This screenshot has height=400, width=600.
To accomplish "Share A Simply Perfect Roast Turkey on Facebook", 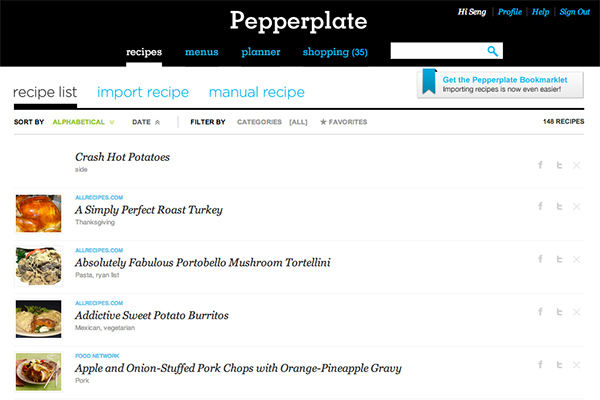I will 540,207.
